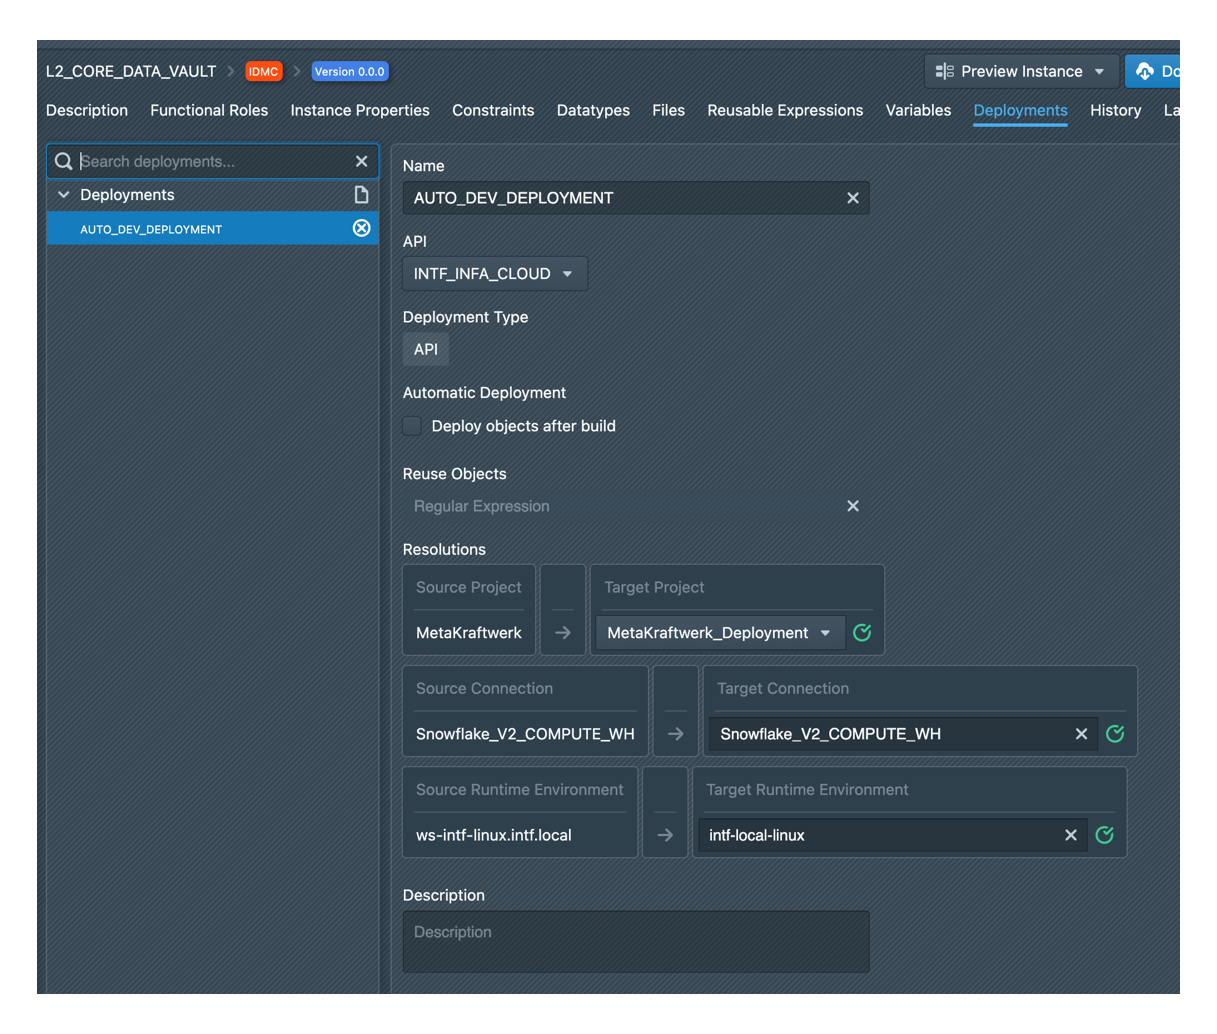
Task: Clear the Target Connection value
Action: tap(1081, 734)
